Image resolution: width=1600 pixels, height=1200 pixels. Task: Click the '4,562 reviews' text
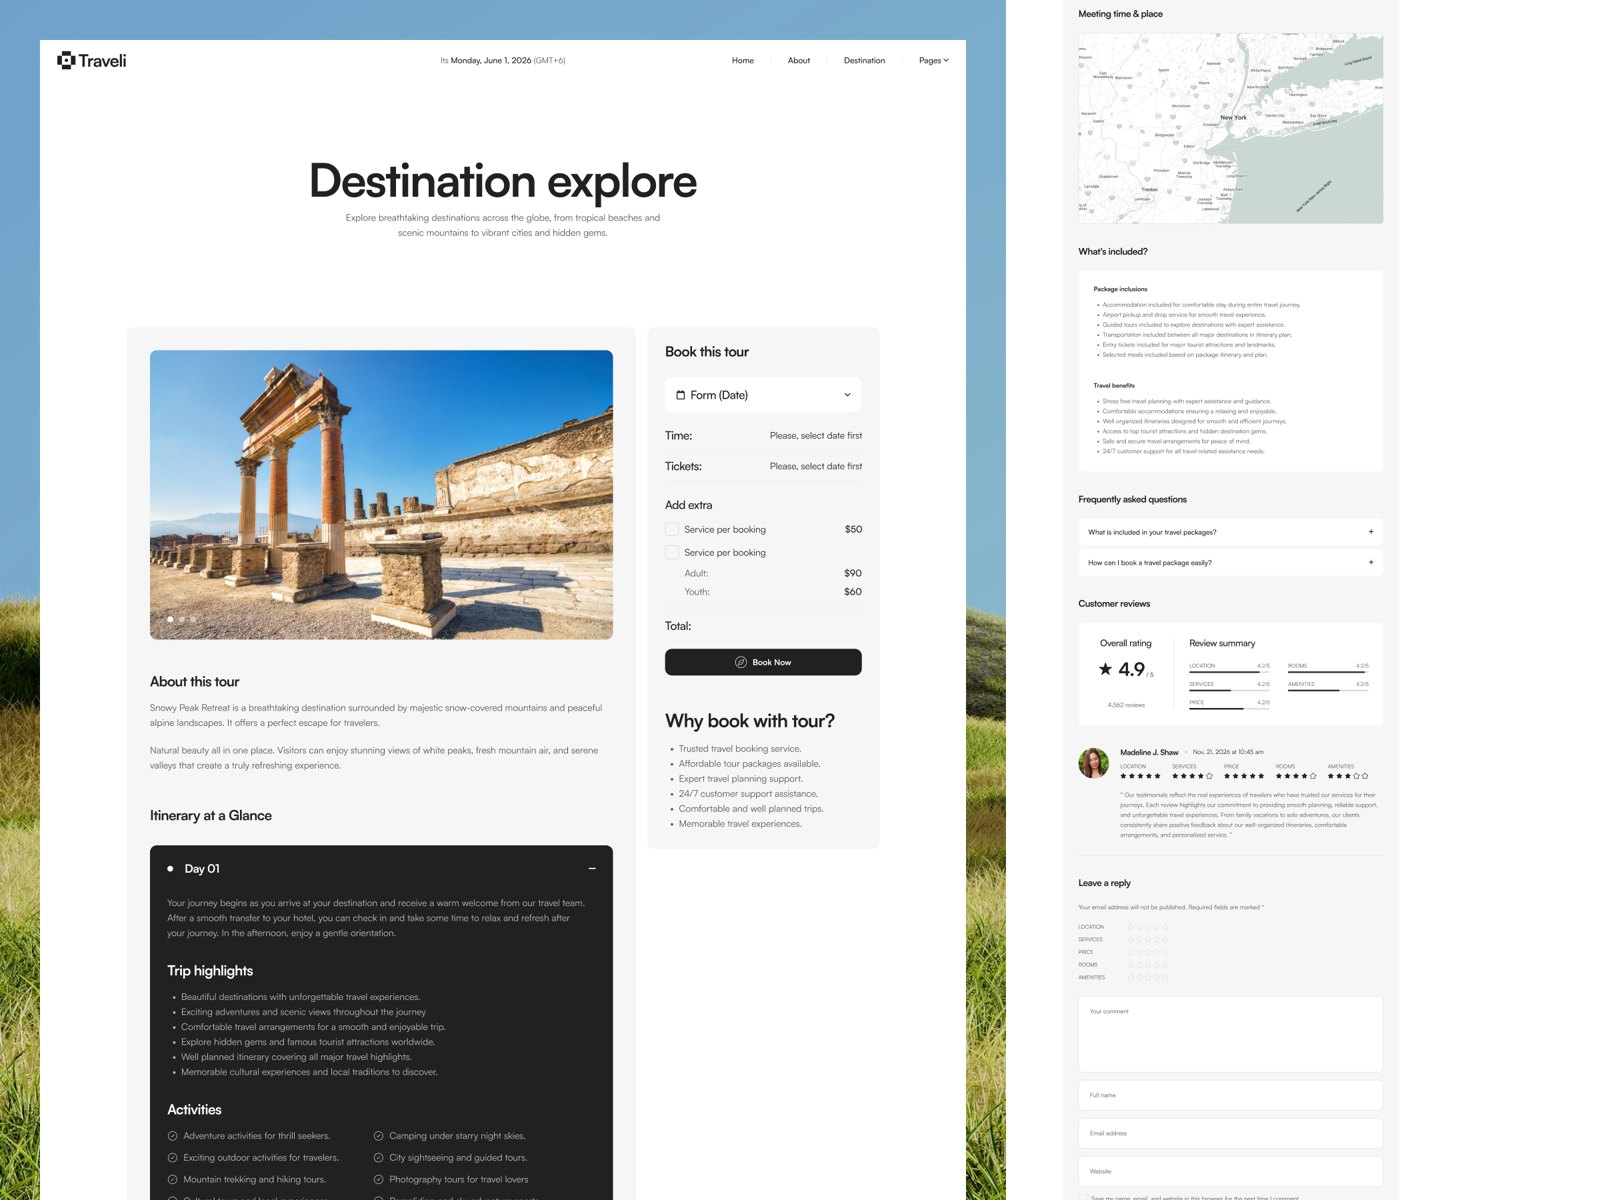coord(1126,705)
